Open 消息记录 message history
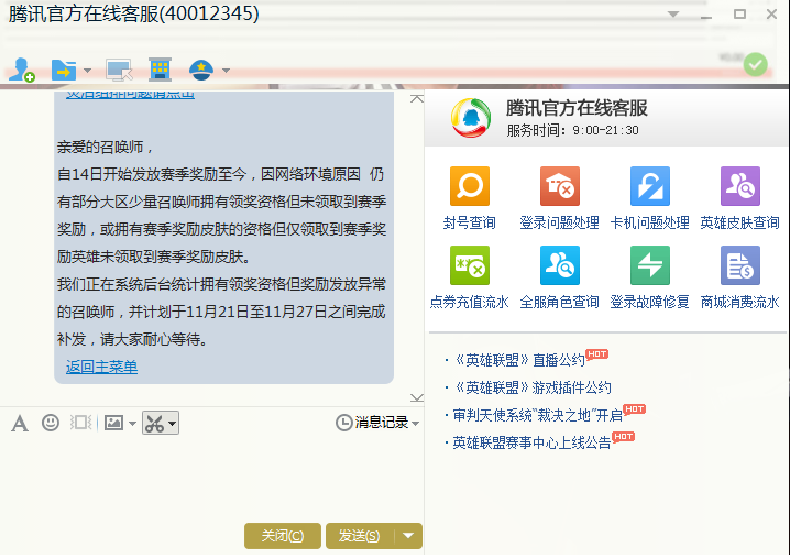The image size is (790, 555). [x=373, y=423]
